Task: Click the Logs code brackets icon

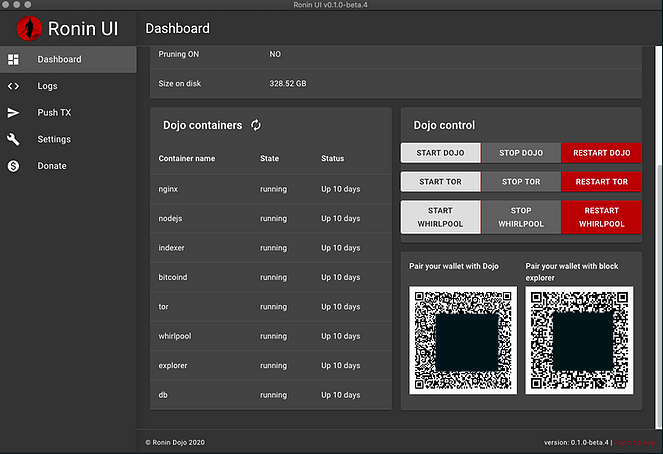Action: [x=13, y=86]
